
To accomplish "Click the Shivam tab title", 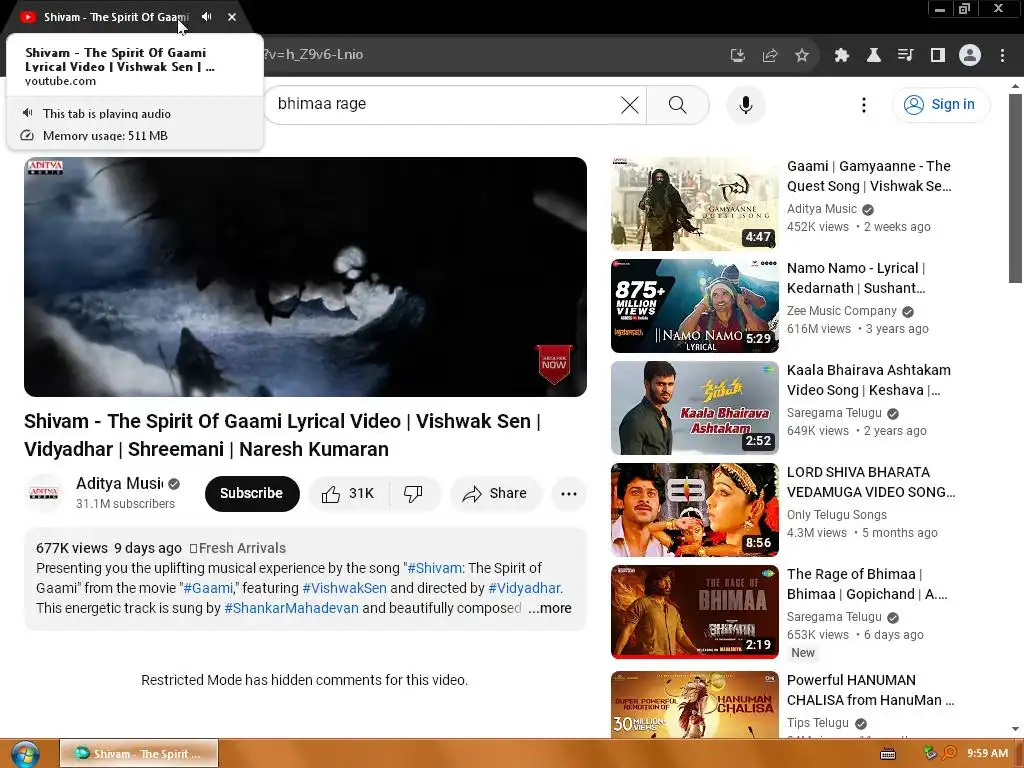I will coord(116,17).
